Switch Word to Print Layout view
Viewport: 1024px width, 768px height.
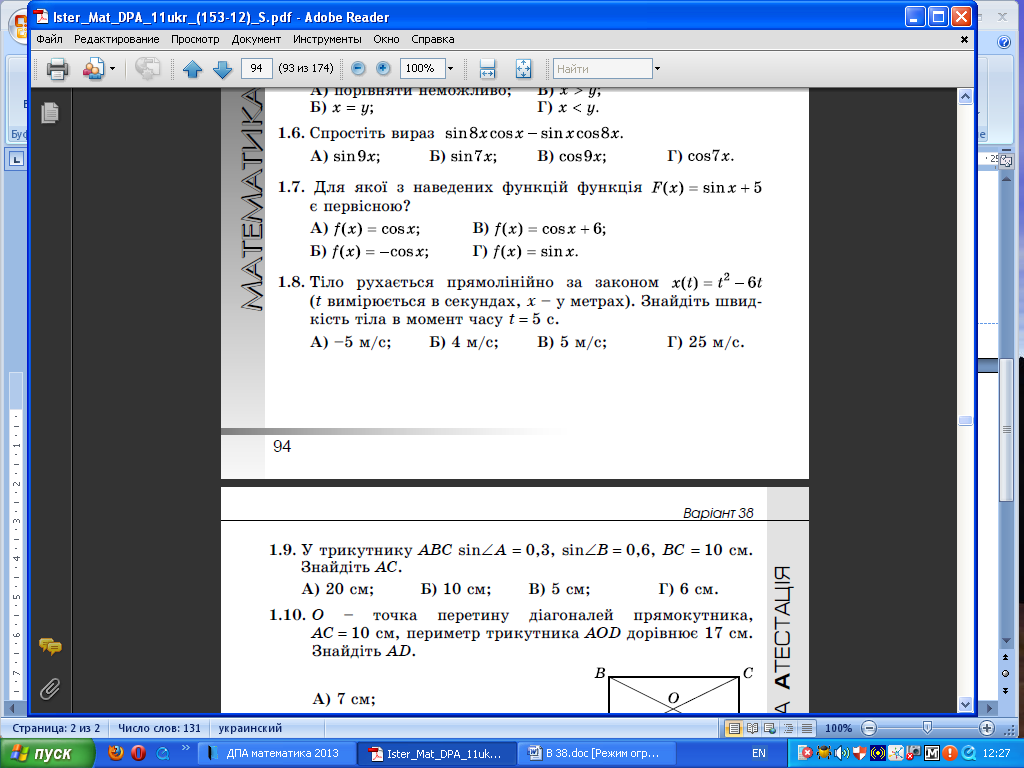click(734, 728)
